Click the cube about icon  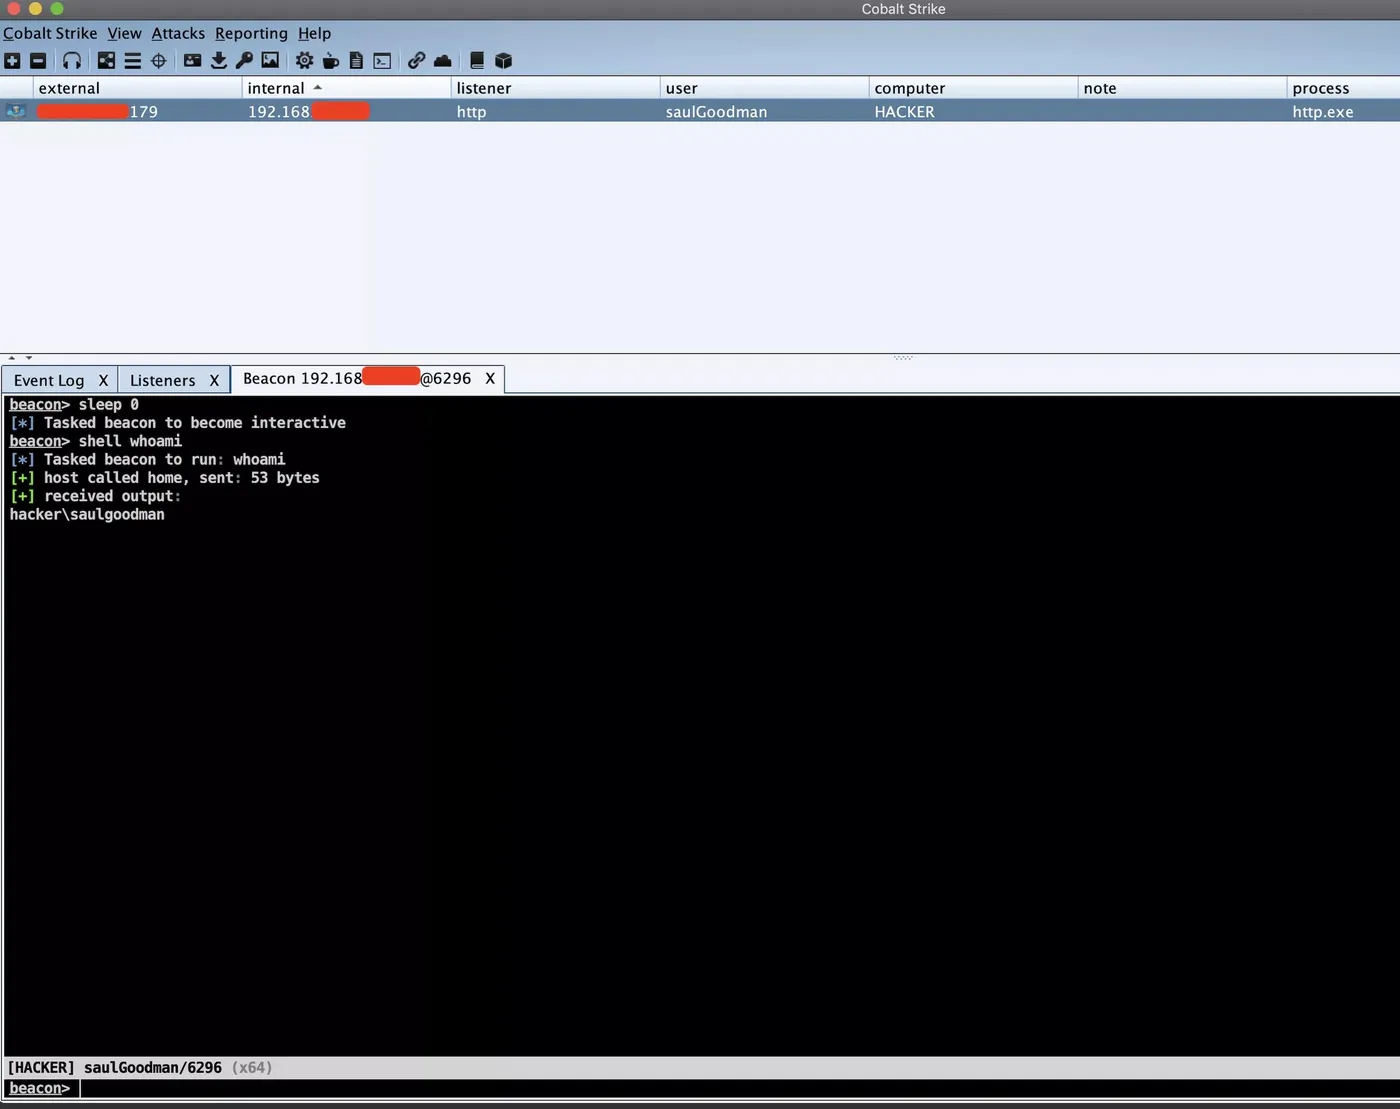[x=503, y=61]
